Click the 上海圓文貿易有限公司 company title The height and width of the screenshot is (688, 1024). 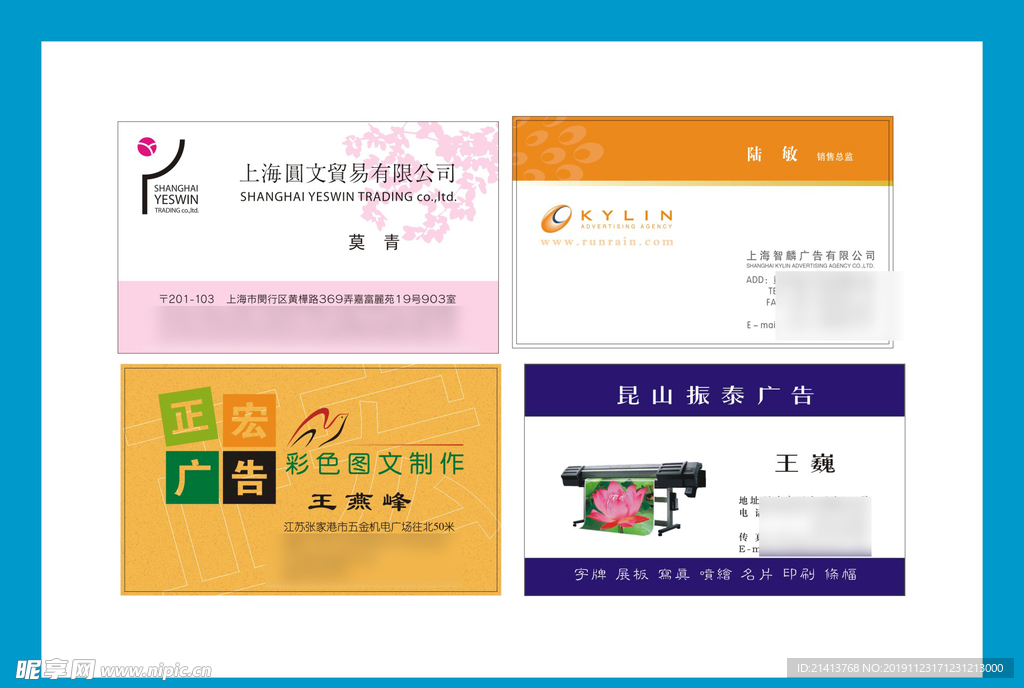pyautogui.click(x=347, y=173)
